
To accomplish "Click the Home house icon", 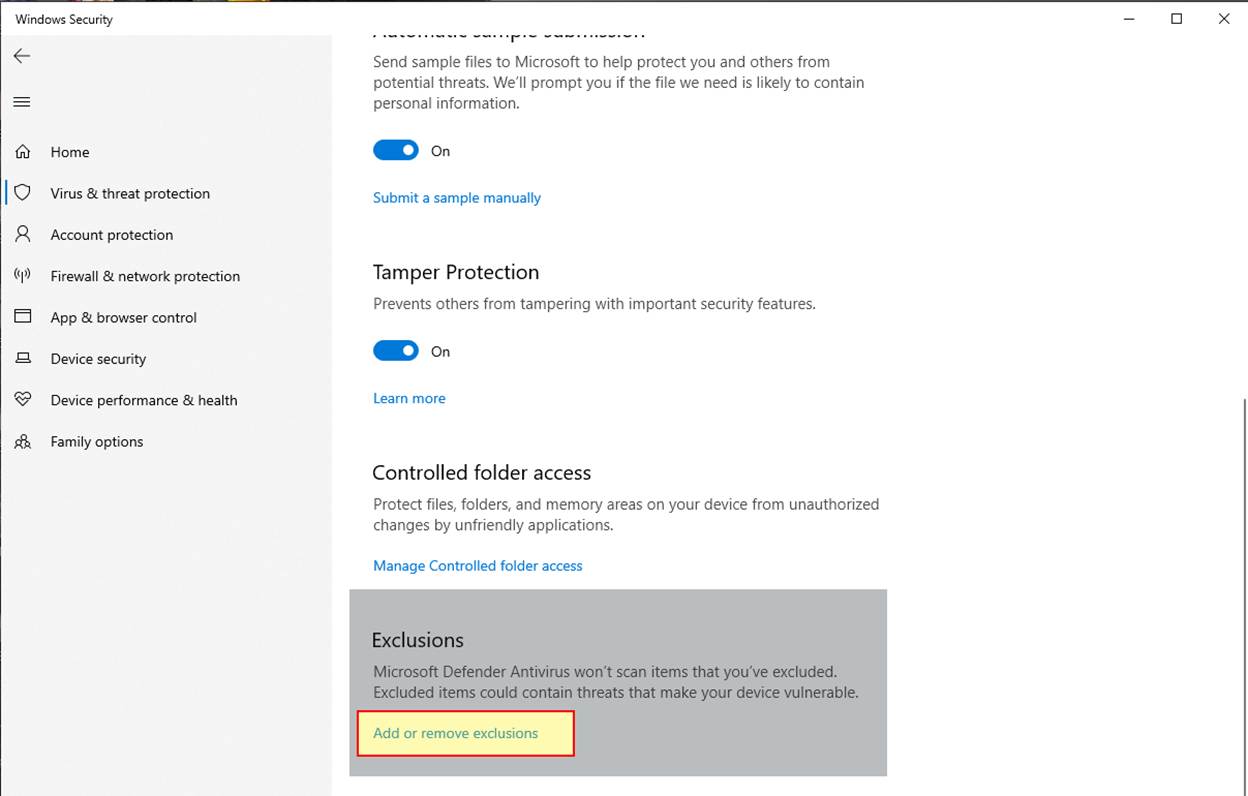I will click(22, 152).
